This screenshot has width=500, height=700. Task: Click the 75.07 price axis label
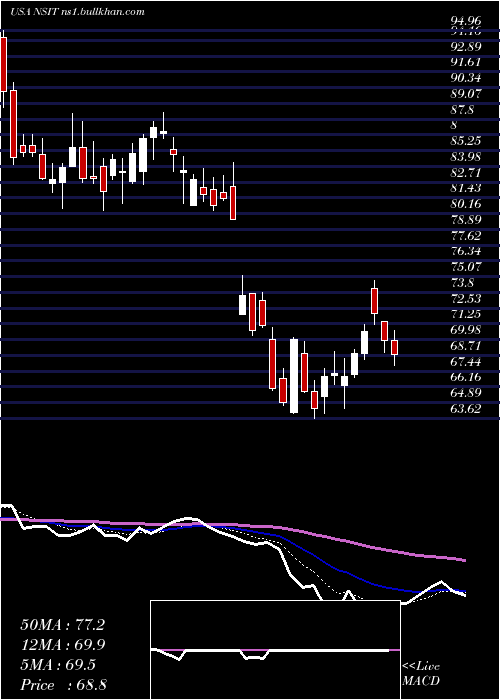pos(466,267)
